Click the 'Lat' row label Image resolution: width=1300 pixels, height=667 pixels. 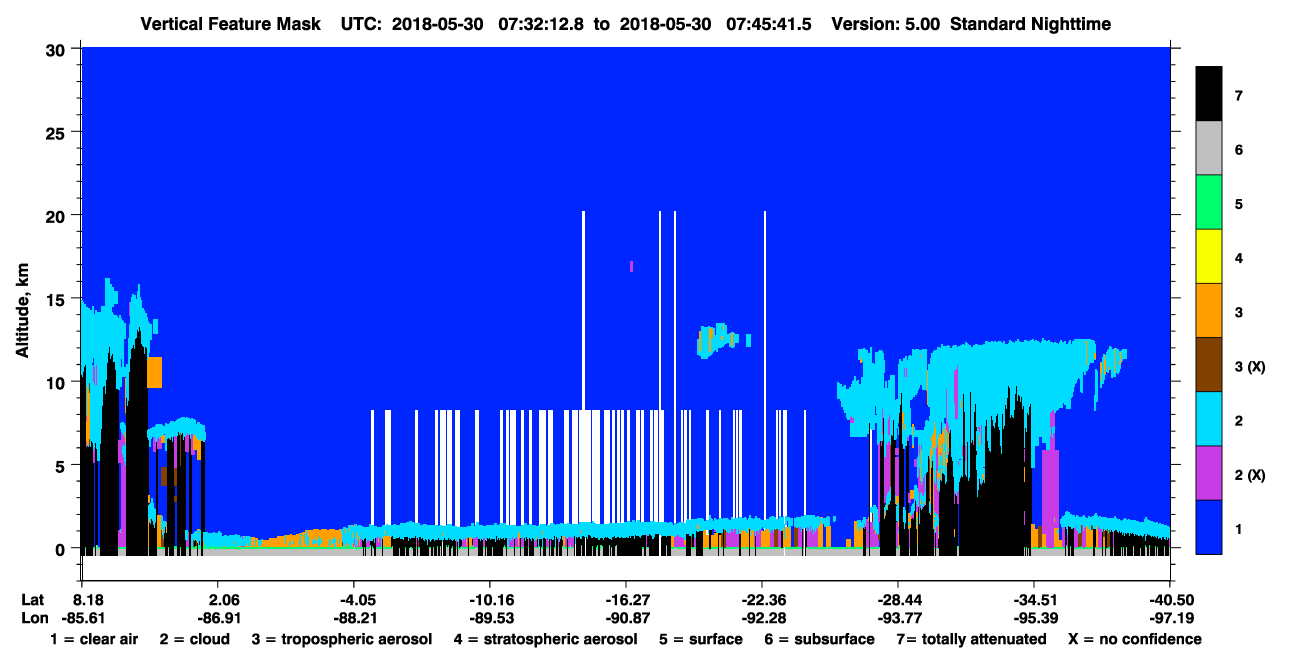(33, 600)
